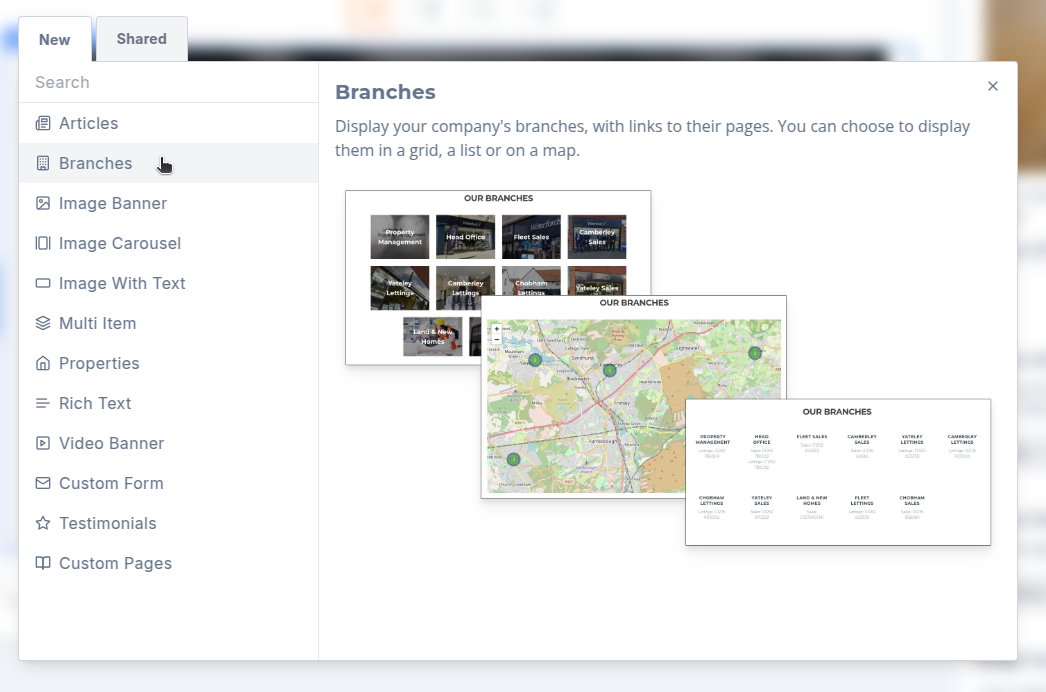Viewport: 1046px width, 692px height.
Task: Open the Custom Form component
Action: click(169, 484)
